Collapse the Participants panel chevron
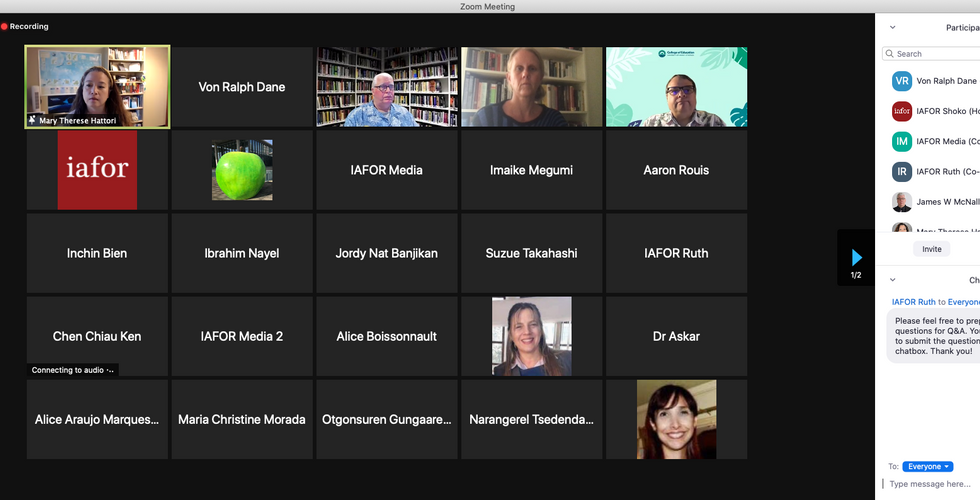This screenshot has width=980, height=500. [x=892, y=28]
